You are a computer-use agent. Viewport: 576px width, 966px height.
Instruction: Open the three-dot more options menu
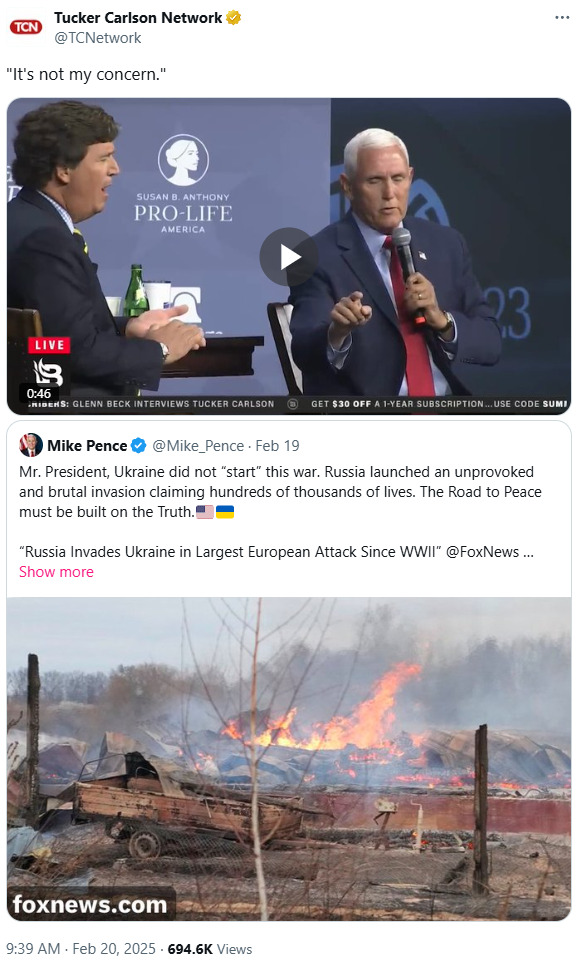click(562, 17)
